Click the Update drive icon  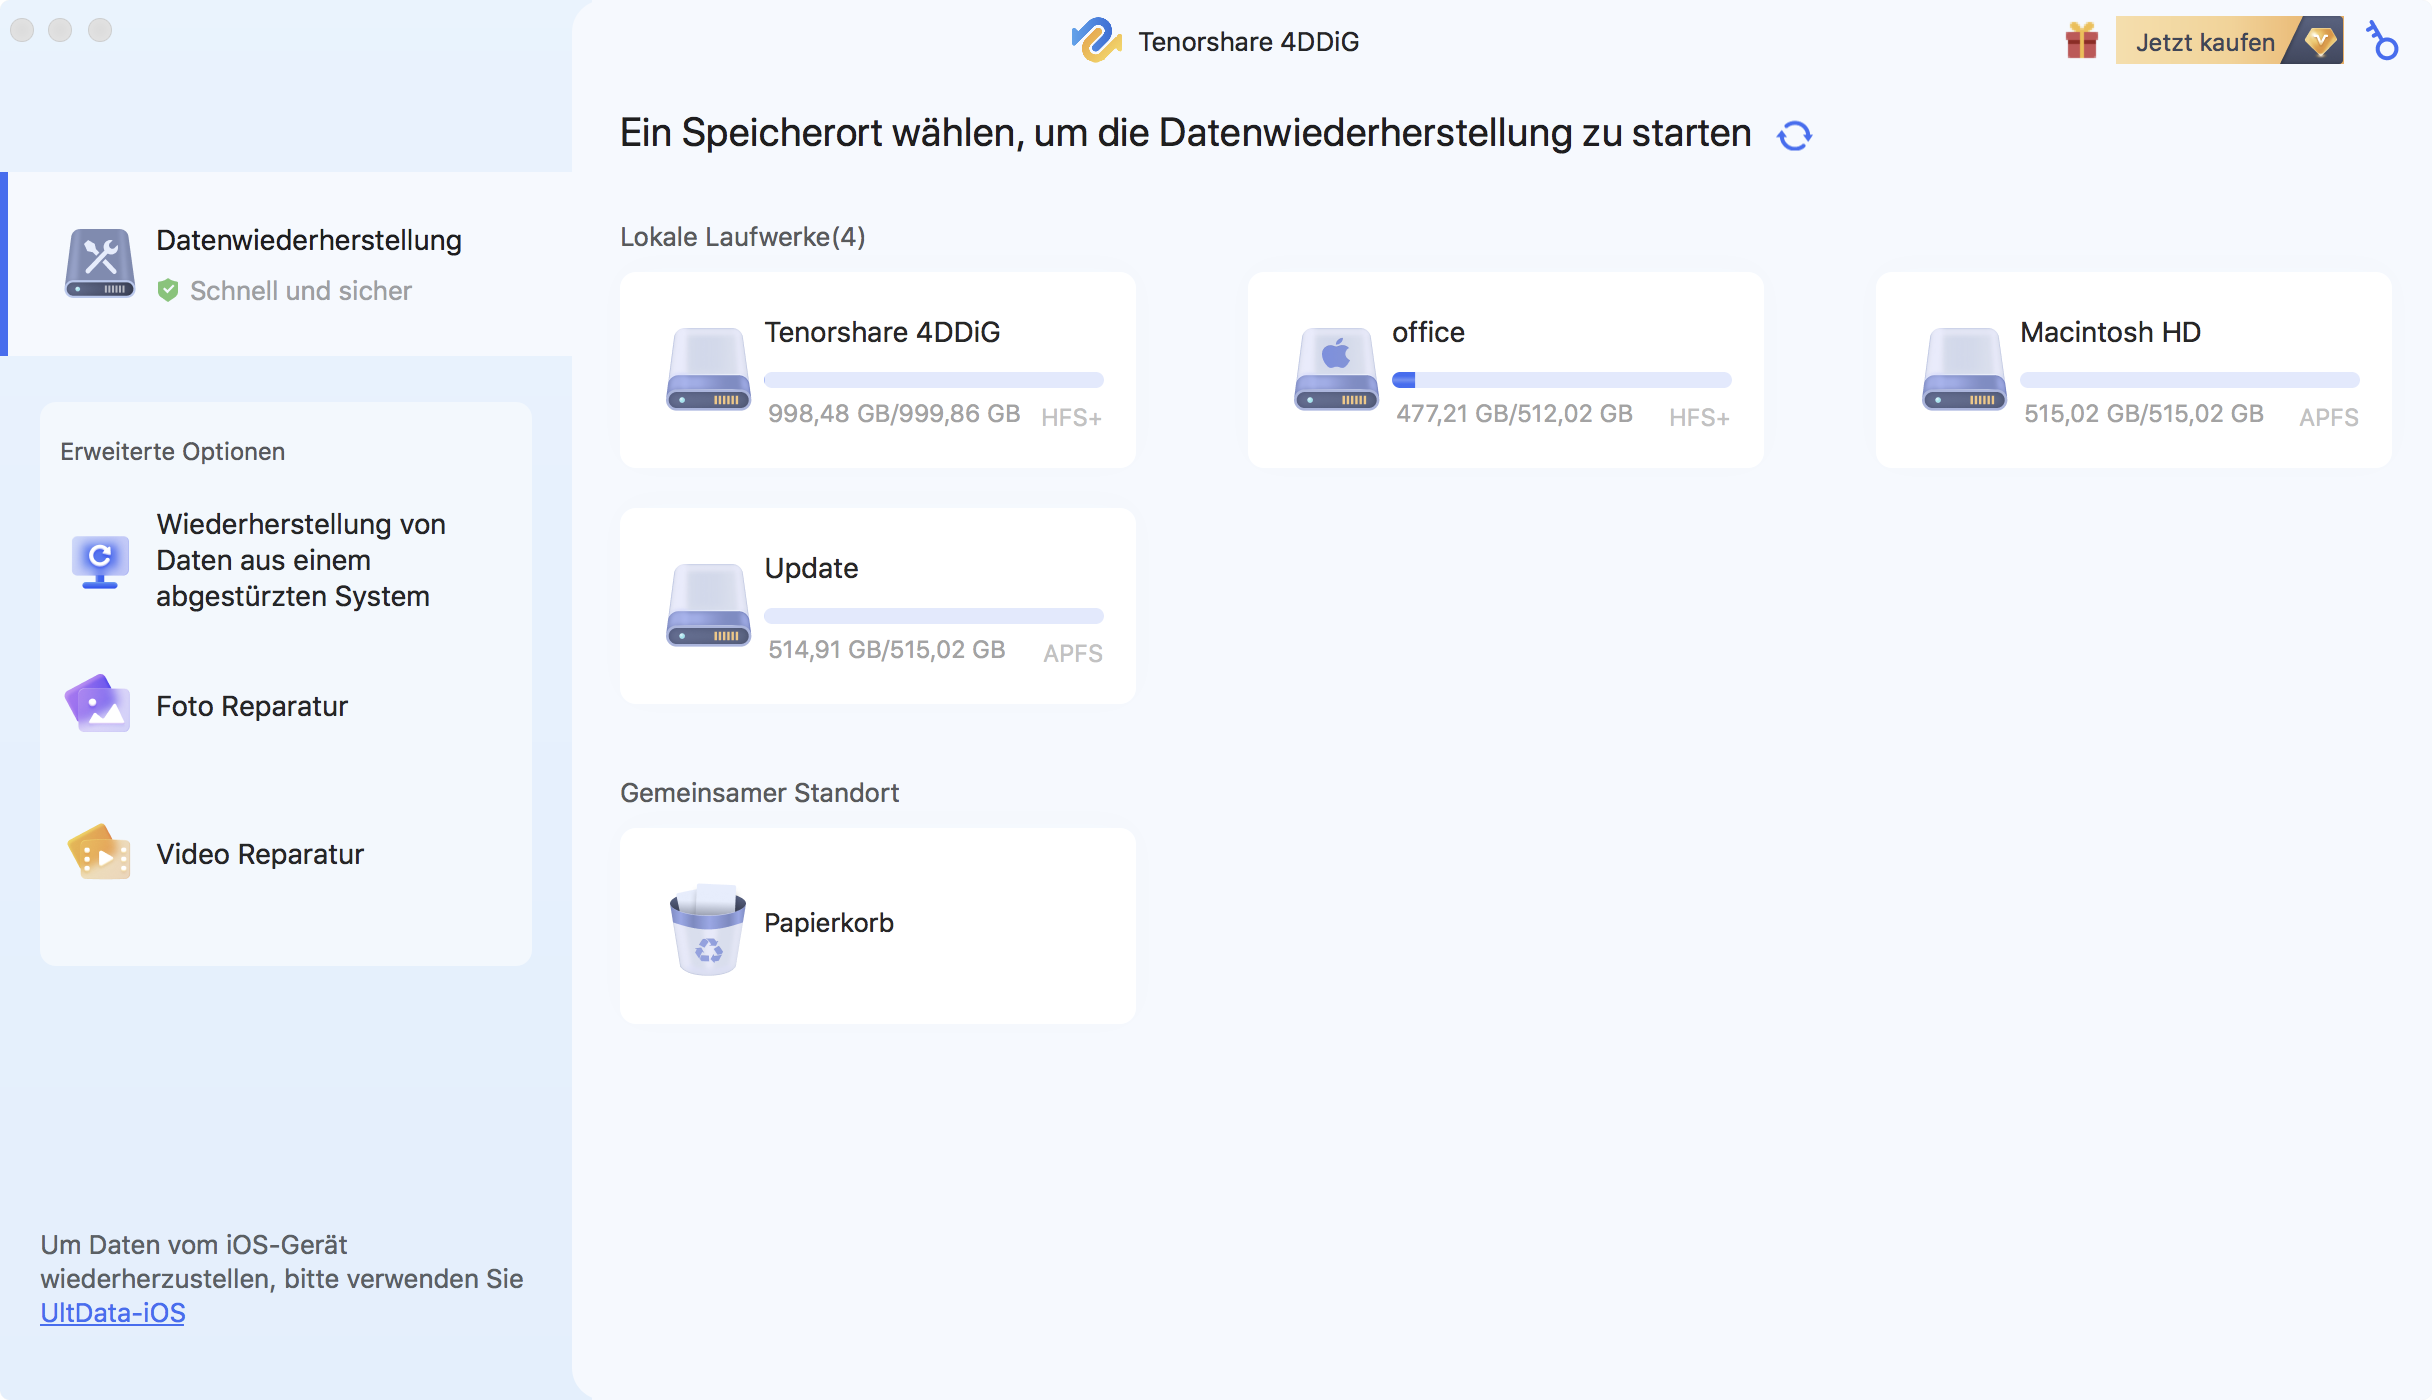point(709,605)
